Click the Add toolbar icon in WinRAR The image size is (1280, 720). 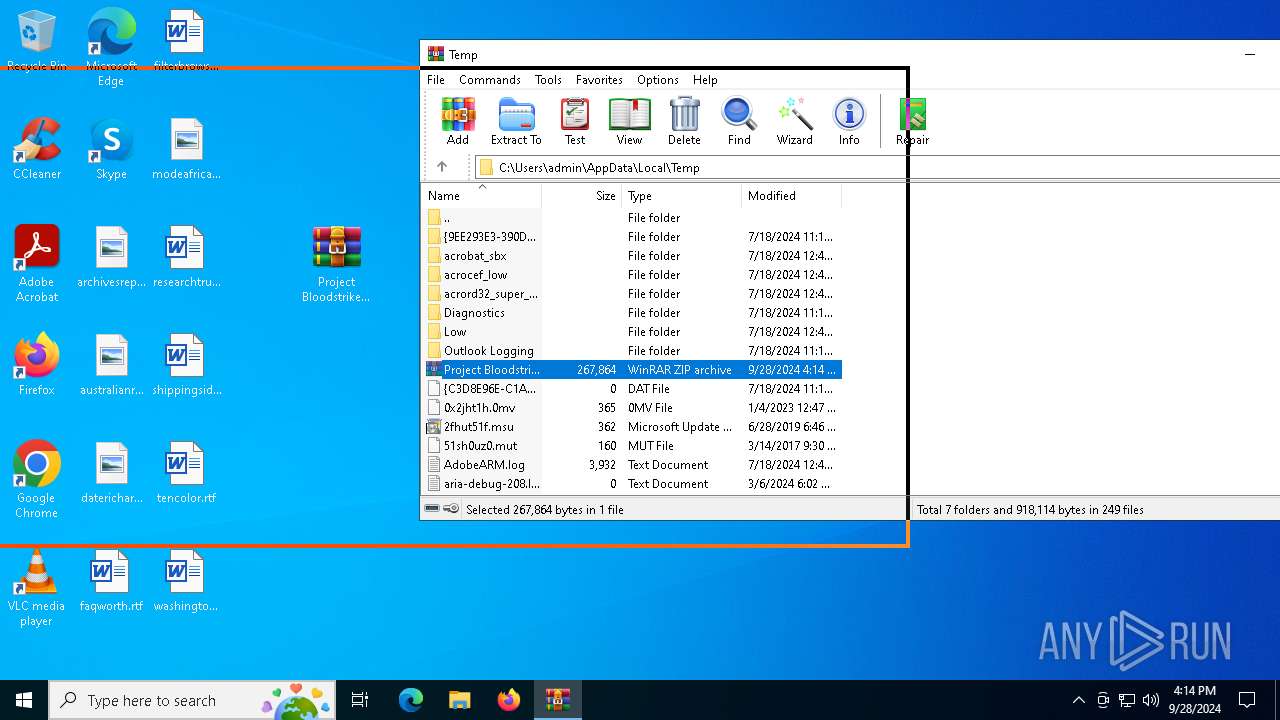pos(458,121)
